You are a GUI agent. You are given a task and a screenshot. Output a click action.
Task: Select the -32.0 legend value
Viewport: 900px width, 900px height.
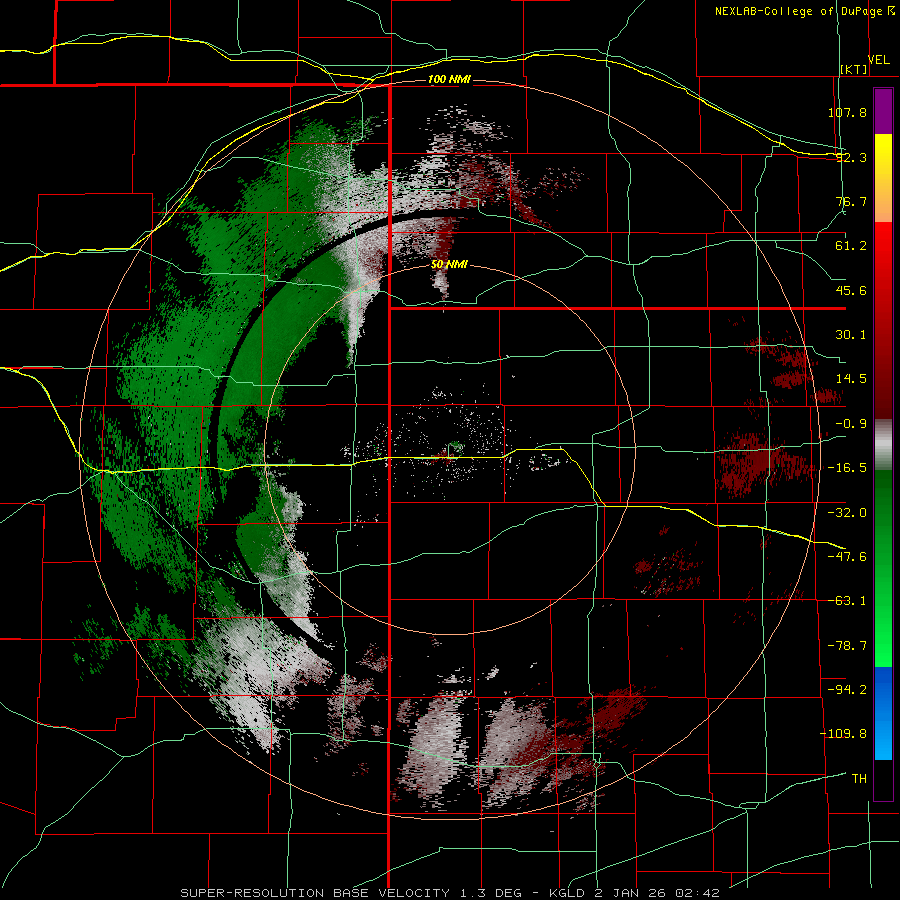[x=847, y=513]
